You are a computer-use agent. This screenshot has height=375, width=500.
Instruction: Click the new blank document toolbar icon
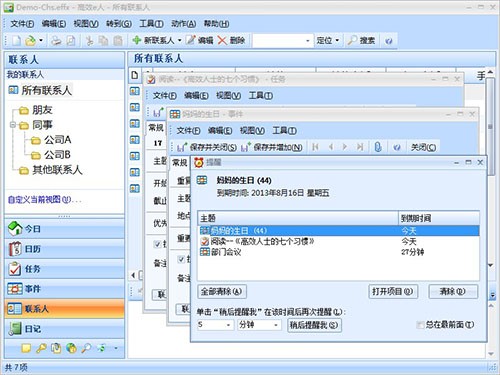(x=16, y=41)
